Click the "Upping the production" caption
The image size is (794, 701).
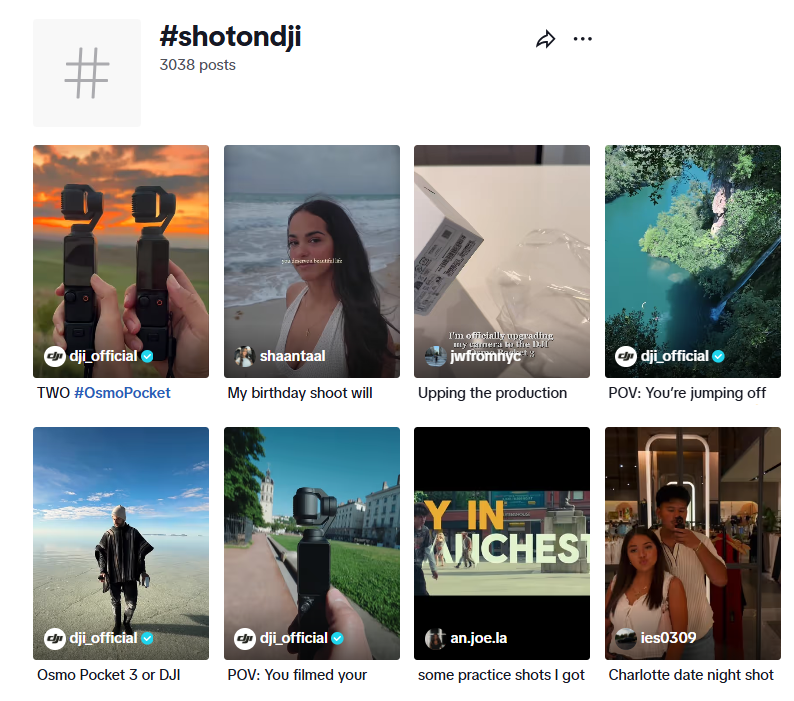pyautogui.click(x=492, y=393)
